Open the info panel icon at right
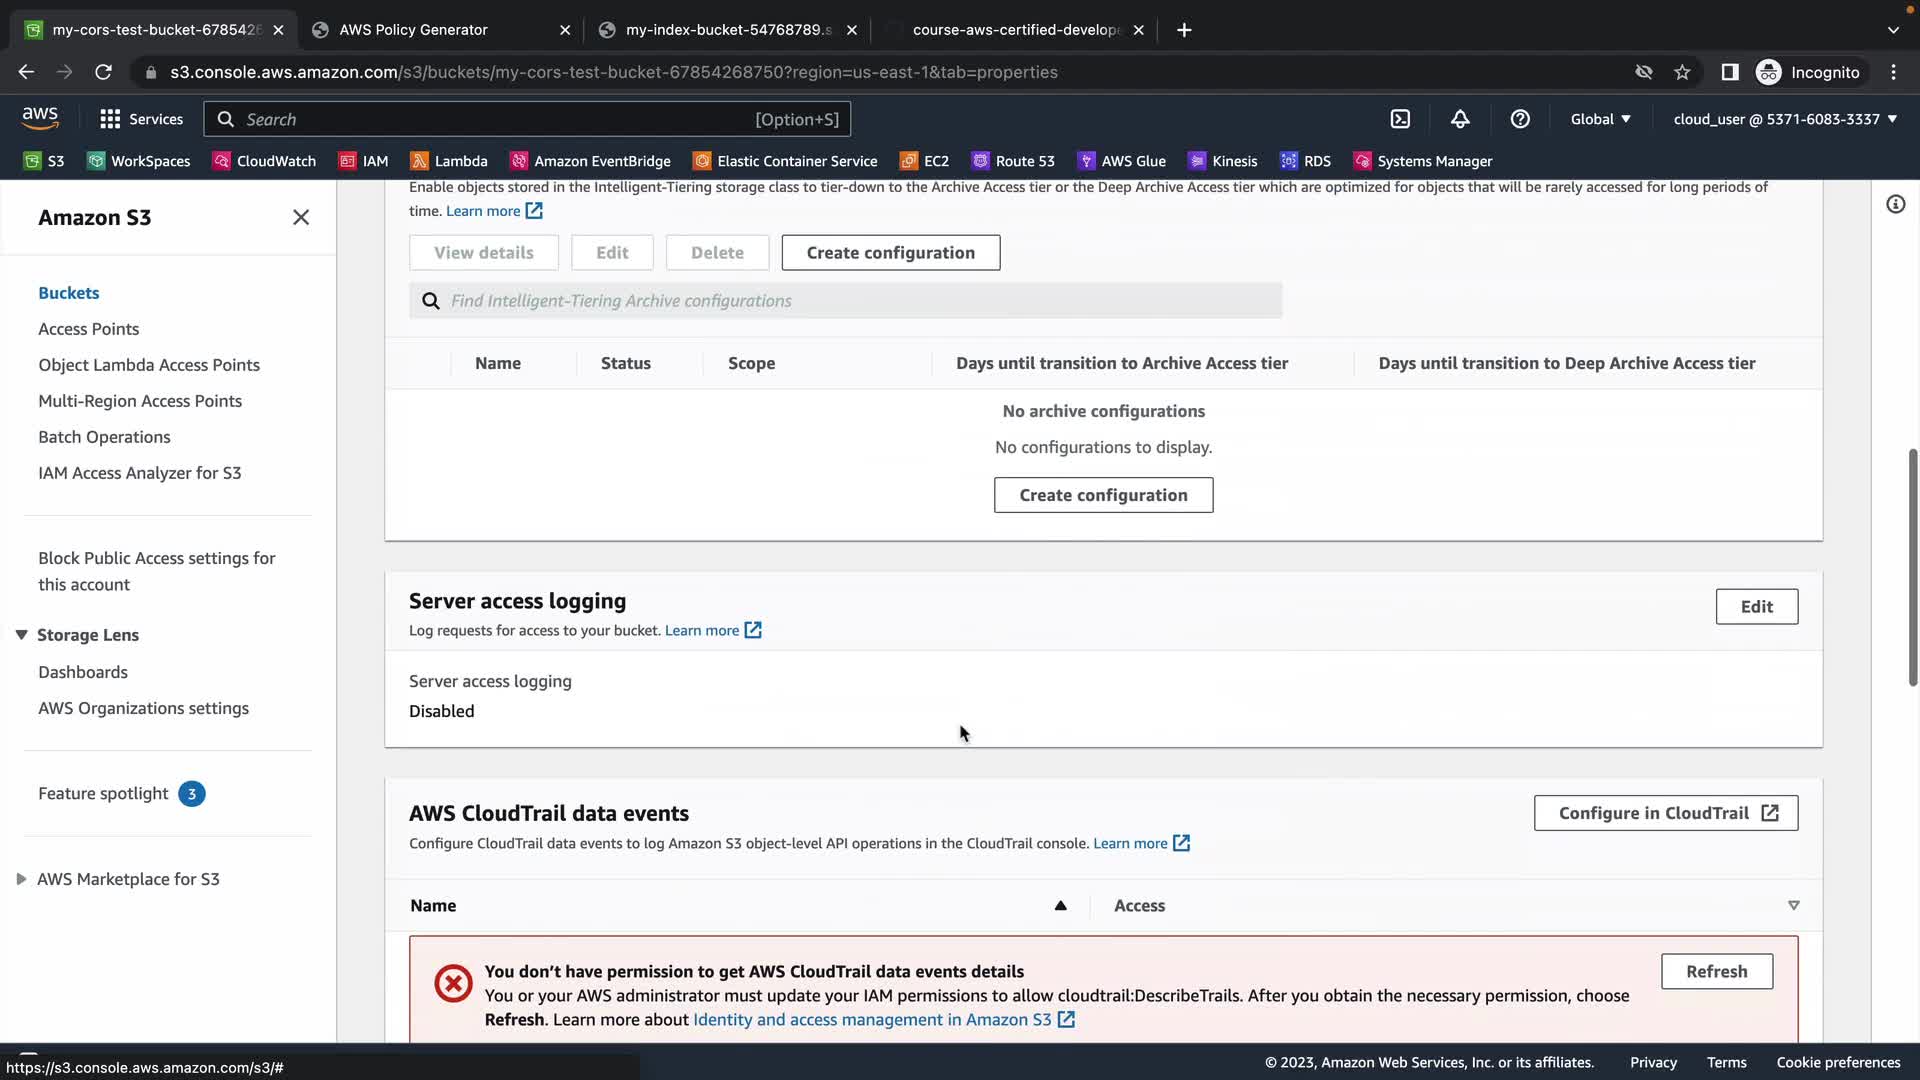The width and height of the screenshot is (1920, 1080). click(x=1895, y=204)
